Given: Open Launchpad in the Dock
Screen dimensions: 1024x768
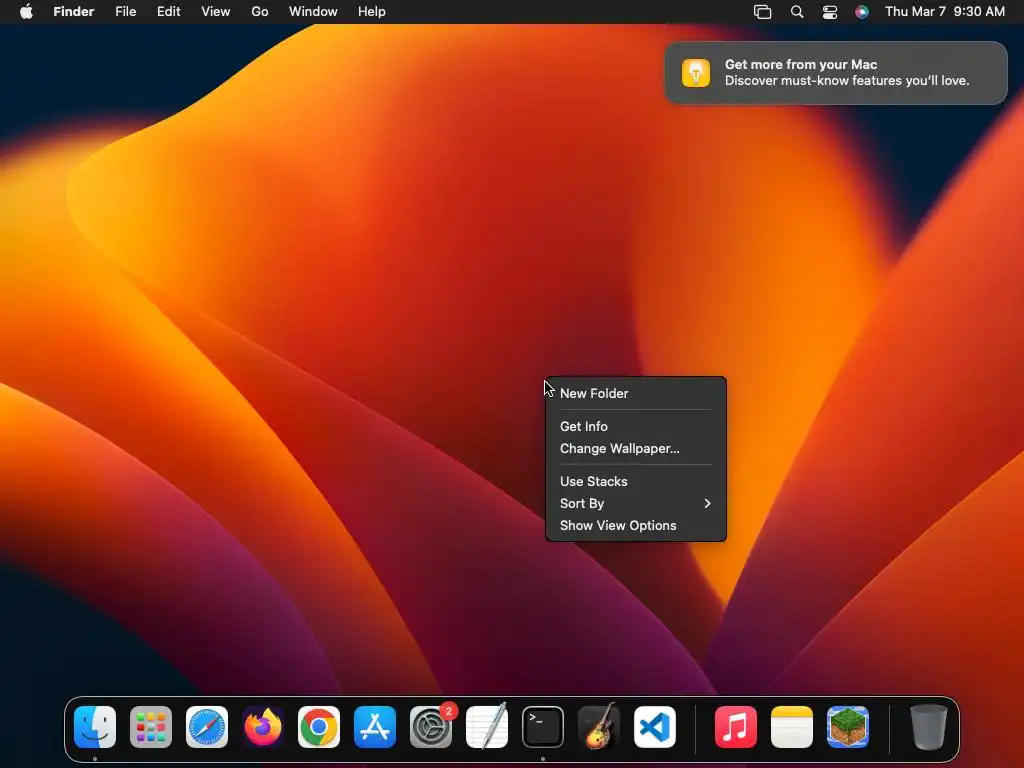Looking at the screenshot, I should [x=151, y=726].
